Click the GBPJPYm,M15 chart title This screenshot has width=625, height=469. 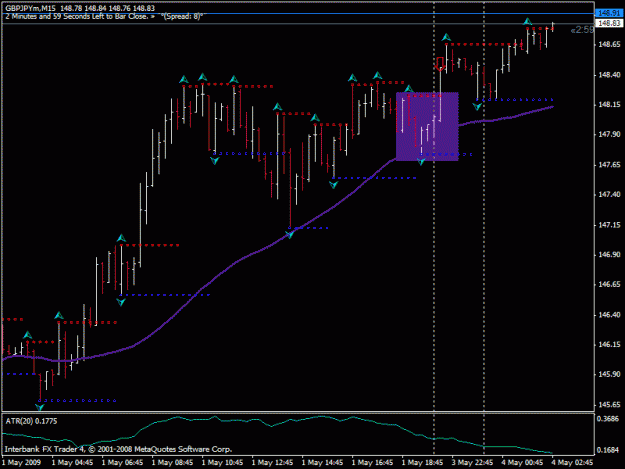[x=30, y=8]
